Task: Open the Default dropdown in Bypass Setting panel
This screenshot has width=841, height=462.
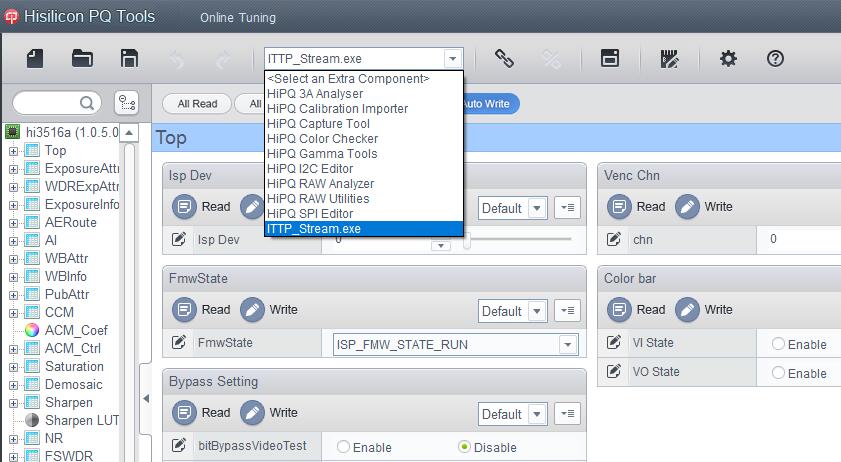Action: [537, 414]
